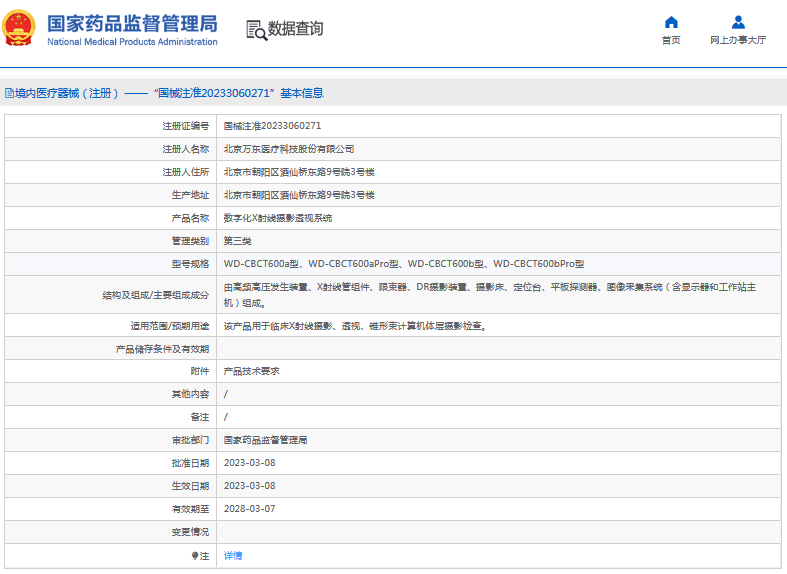The height and width of the screenshot is (574, 787).
Task: Open the 网上办事大厅 user icon
Action: click(x=738, y=22)
